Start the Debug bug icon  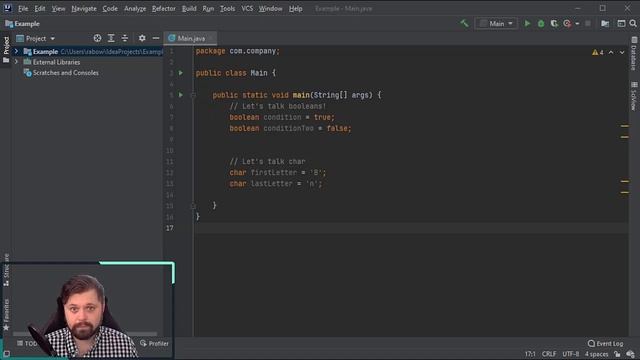541,24
